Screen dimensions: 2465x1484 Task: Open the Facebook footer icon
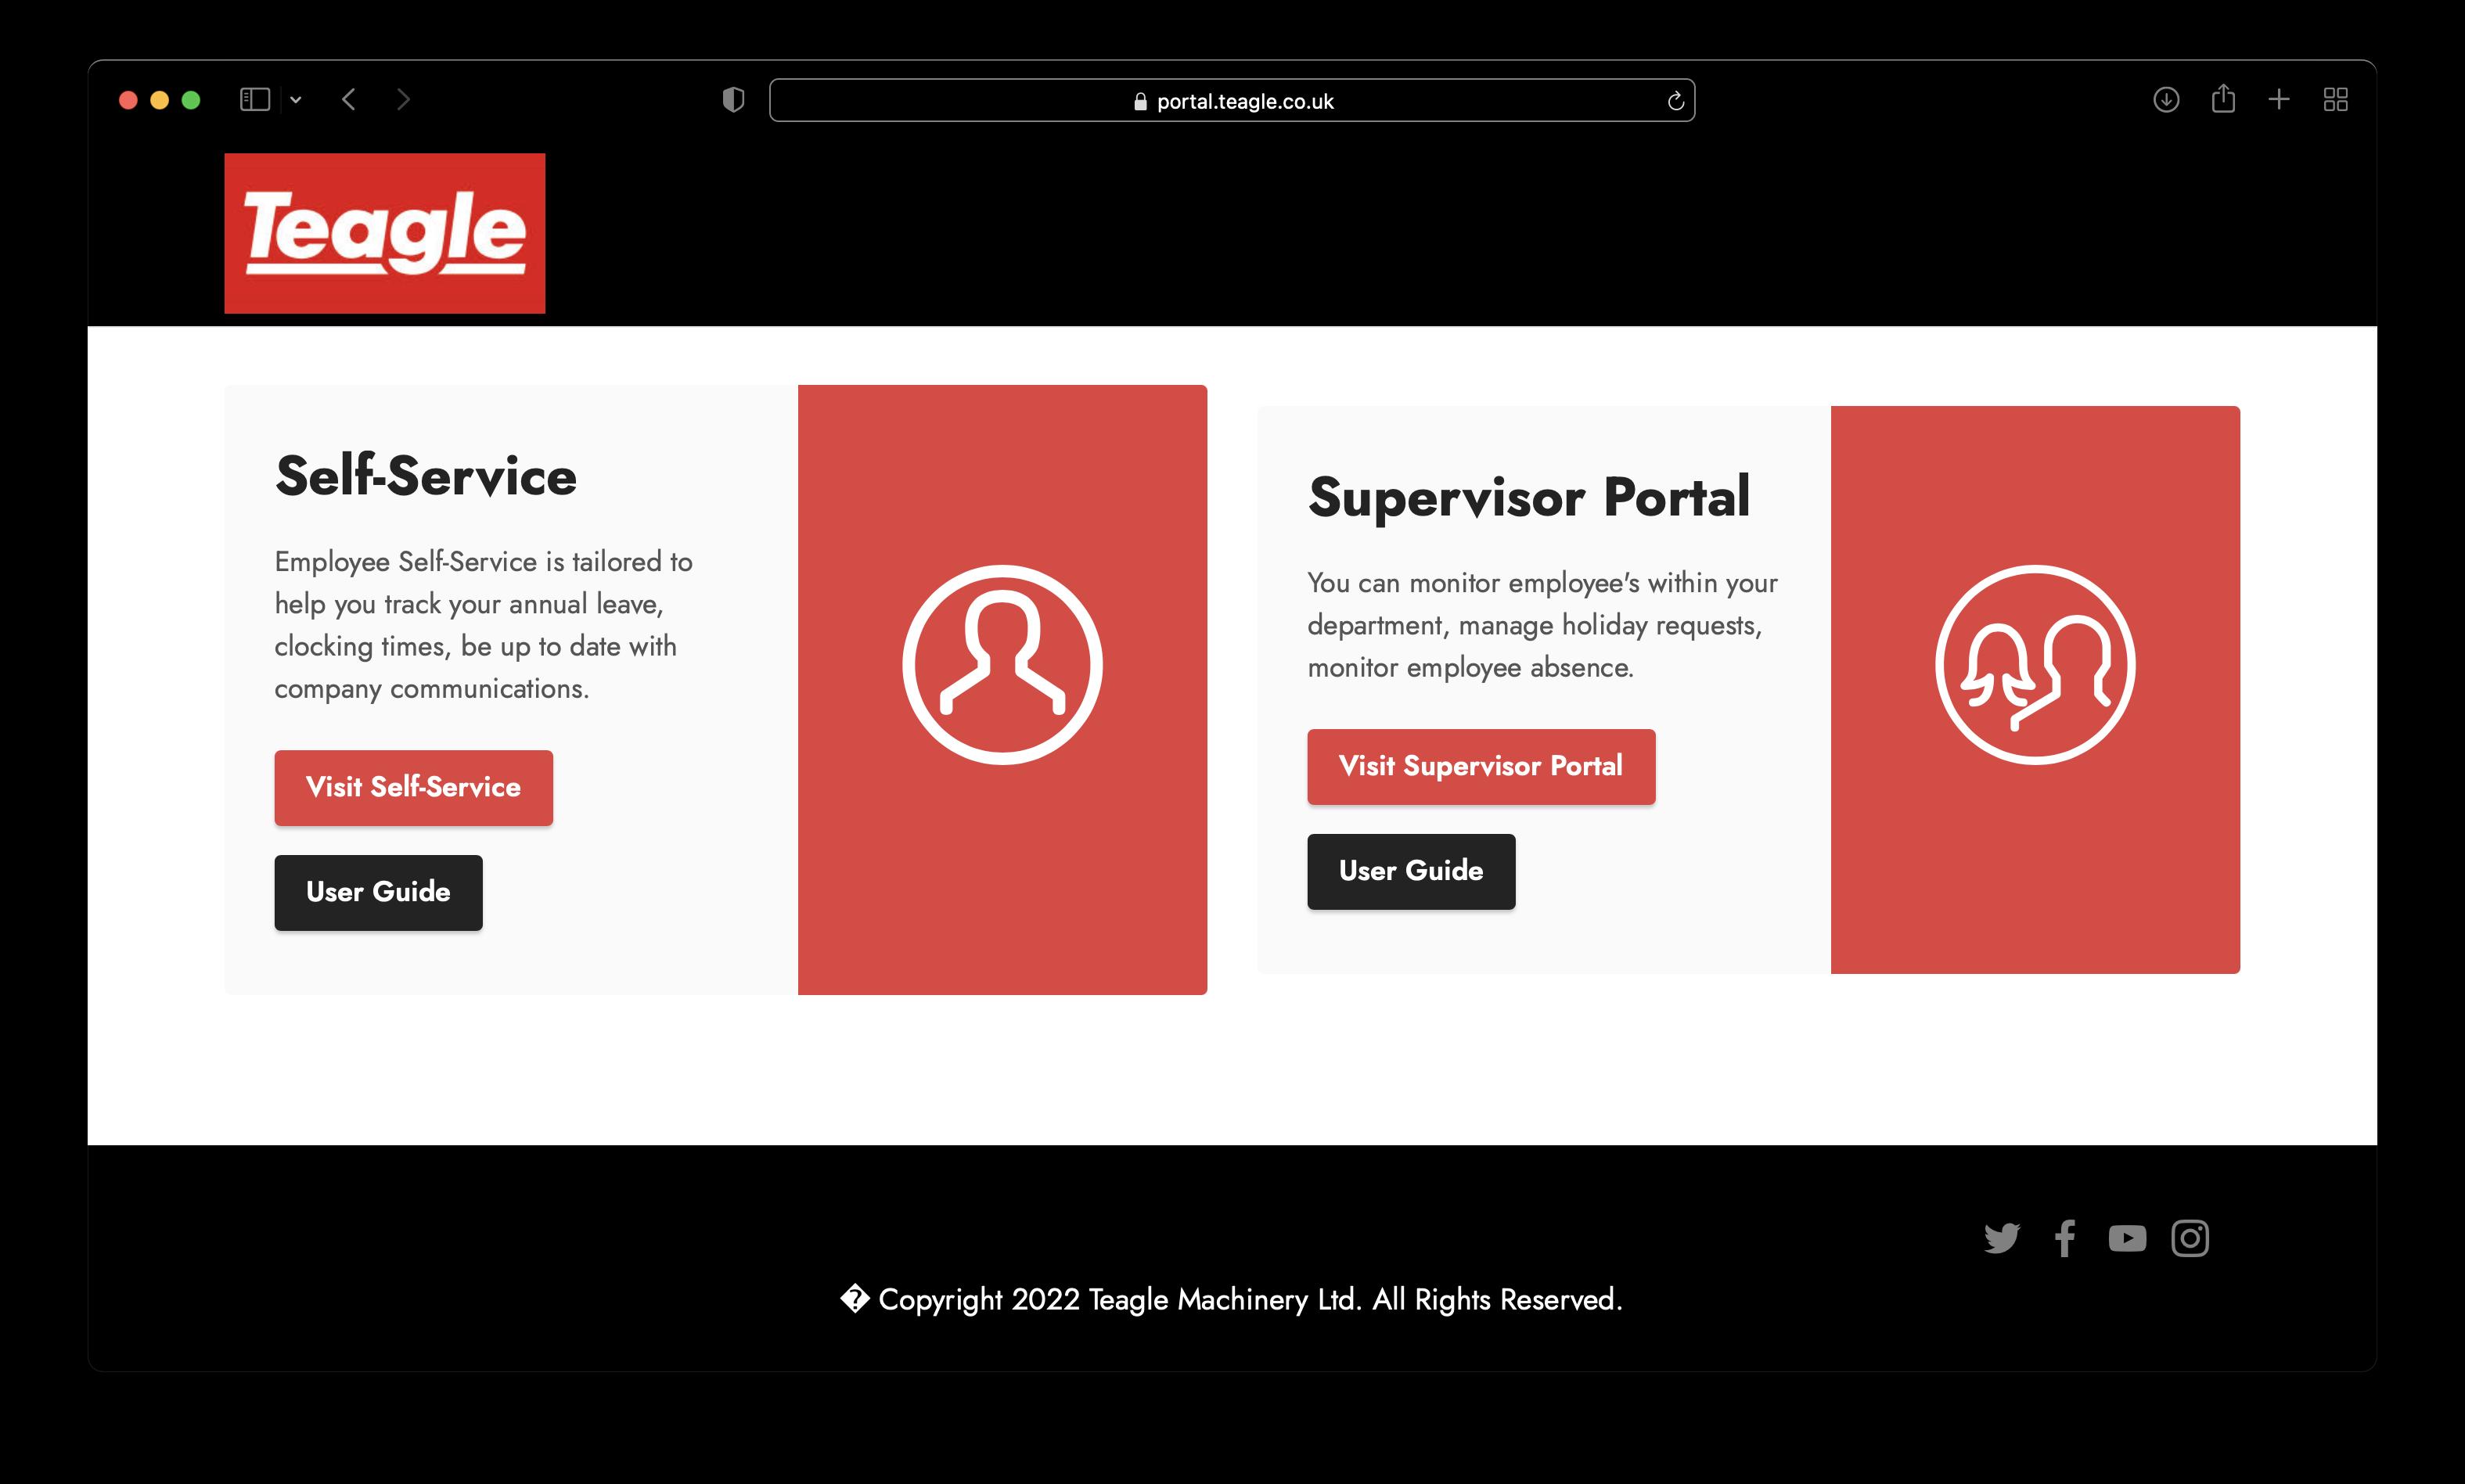click(x=2064, y=1238)
